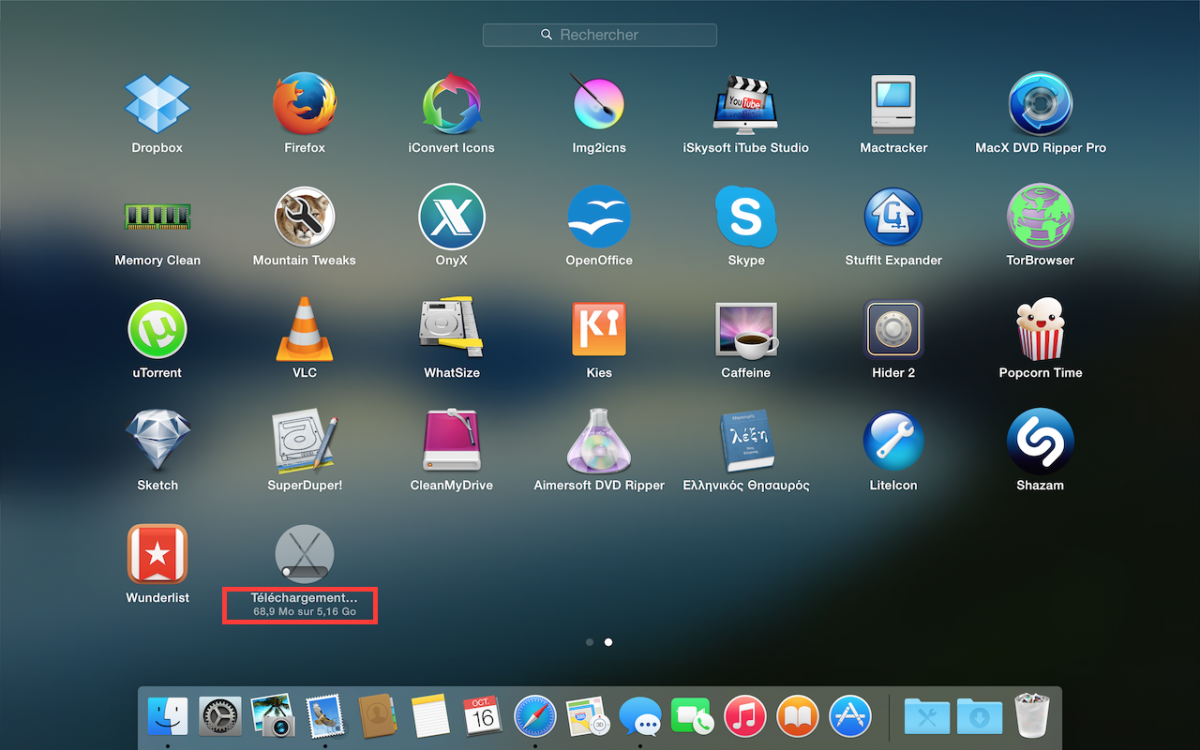Open Mail in the Dock
Viewport: 1200px width, 750px height.
[x=325, y=716]
